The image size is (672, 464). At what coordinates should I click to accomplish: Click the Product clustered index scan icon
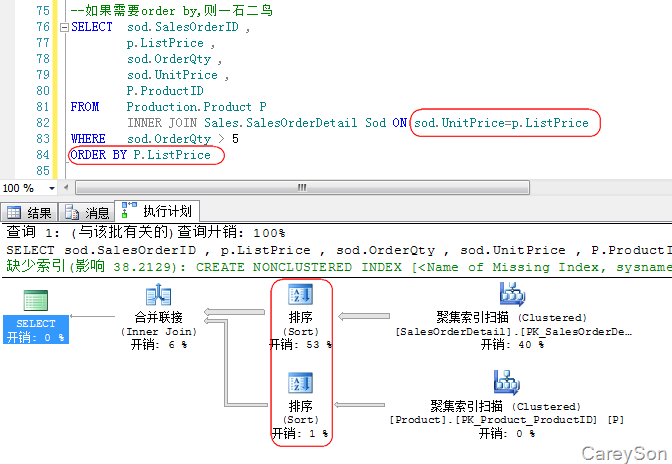click(506, 384)
